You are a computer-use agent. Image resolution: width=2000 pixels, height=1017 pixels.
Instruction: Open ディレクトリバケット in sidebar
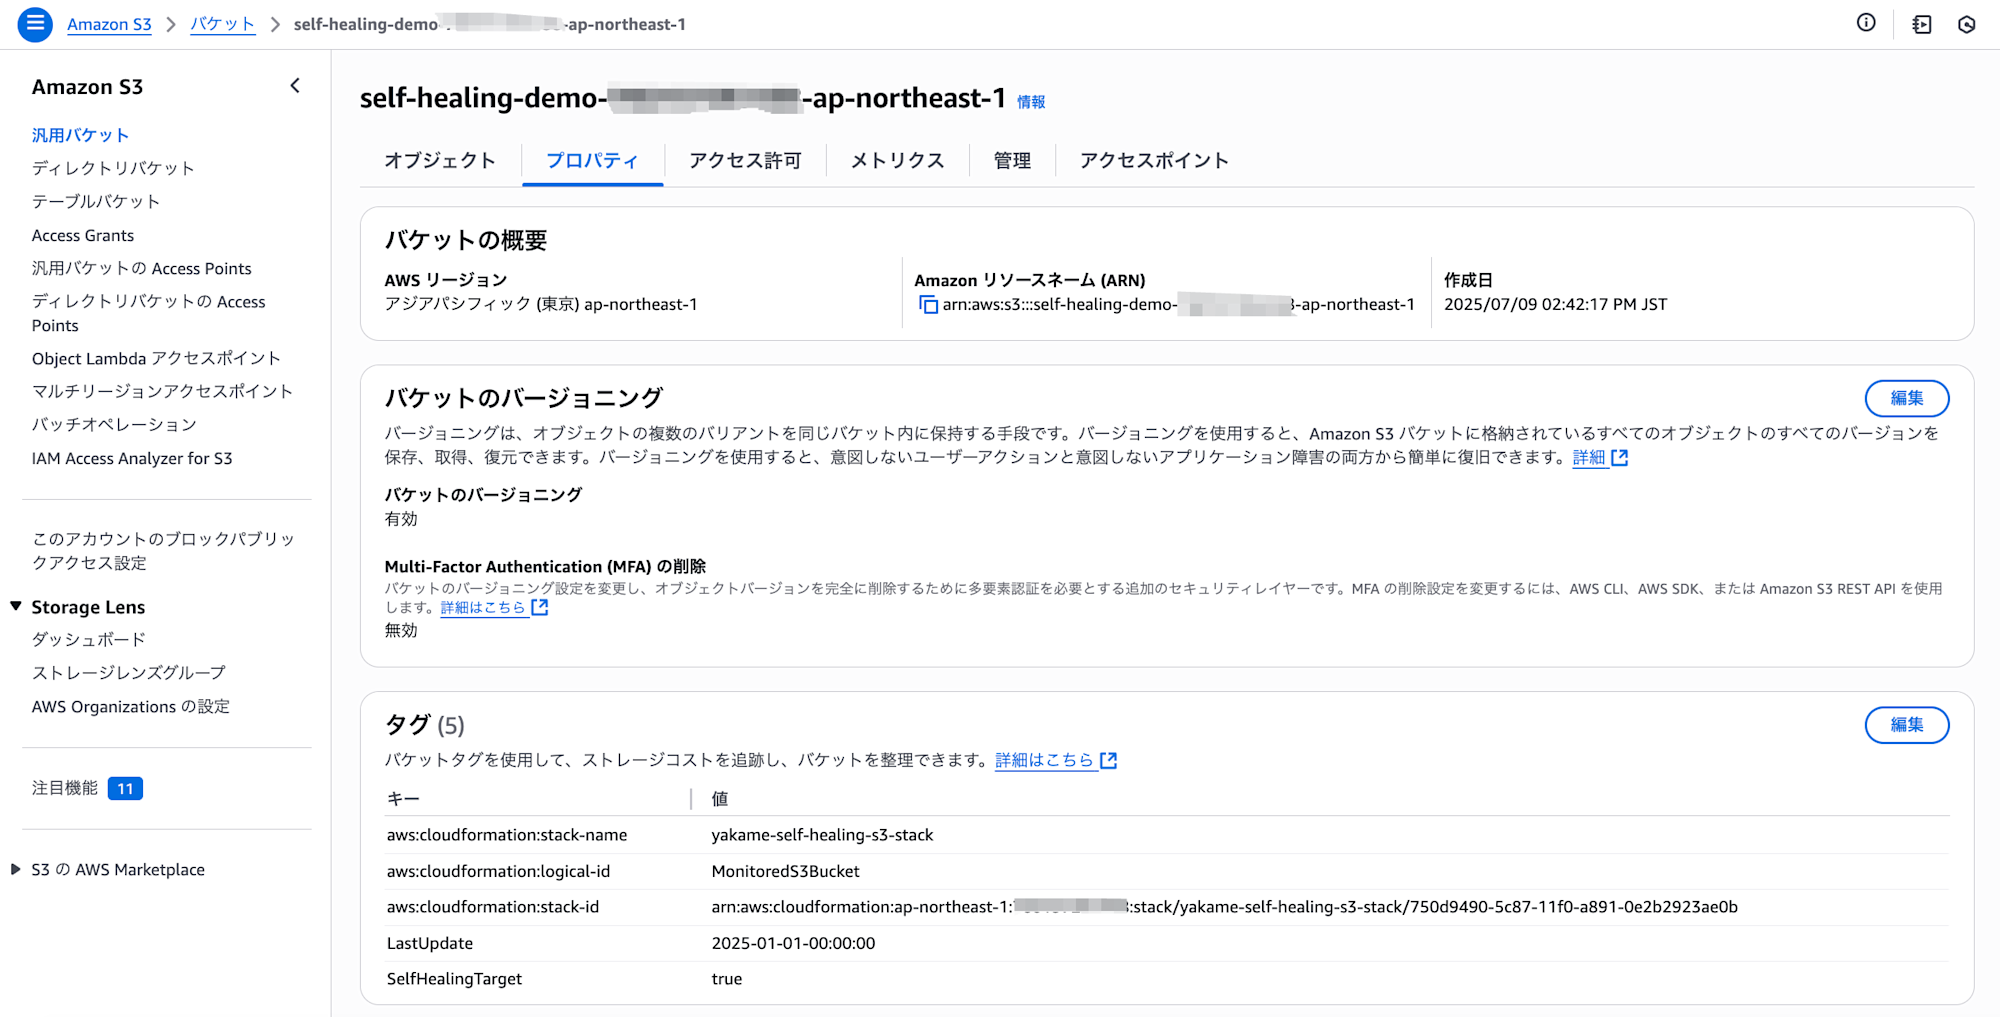click(113, 168)
